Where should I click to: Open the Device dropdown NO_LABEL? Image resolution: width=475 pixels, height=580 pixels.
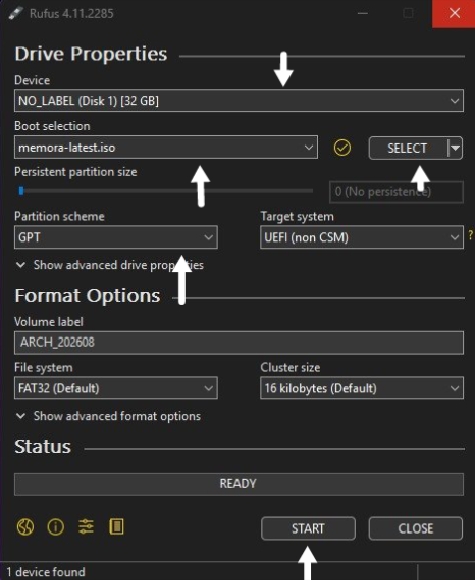click(239, 101)
